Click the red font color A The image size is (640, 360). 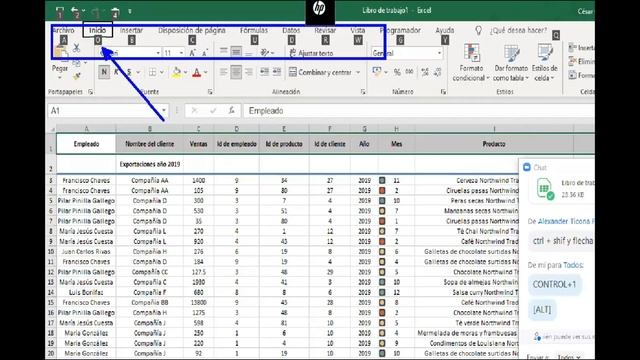pyautogui.click(x=197, y=72)
